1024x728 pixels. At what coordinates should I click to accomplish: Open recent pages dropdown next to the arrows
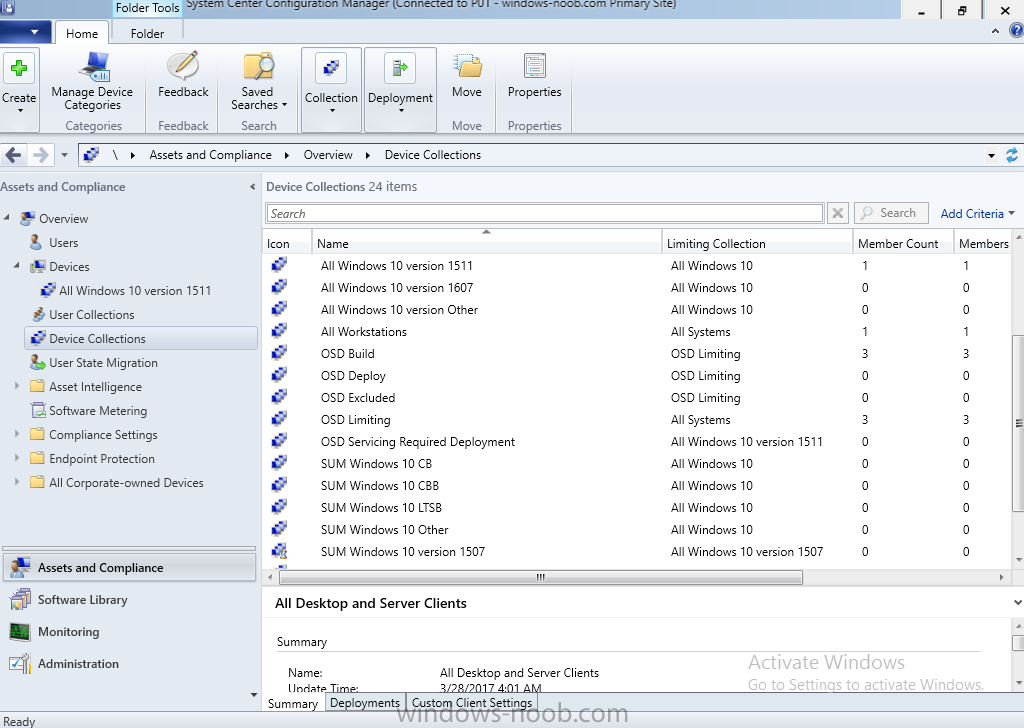point(64,155)
